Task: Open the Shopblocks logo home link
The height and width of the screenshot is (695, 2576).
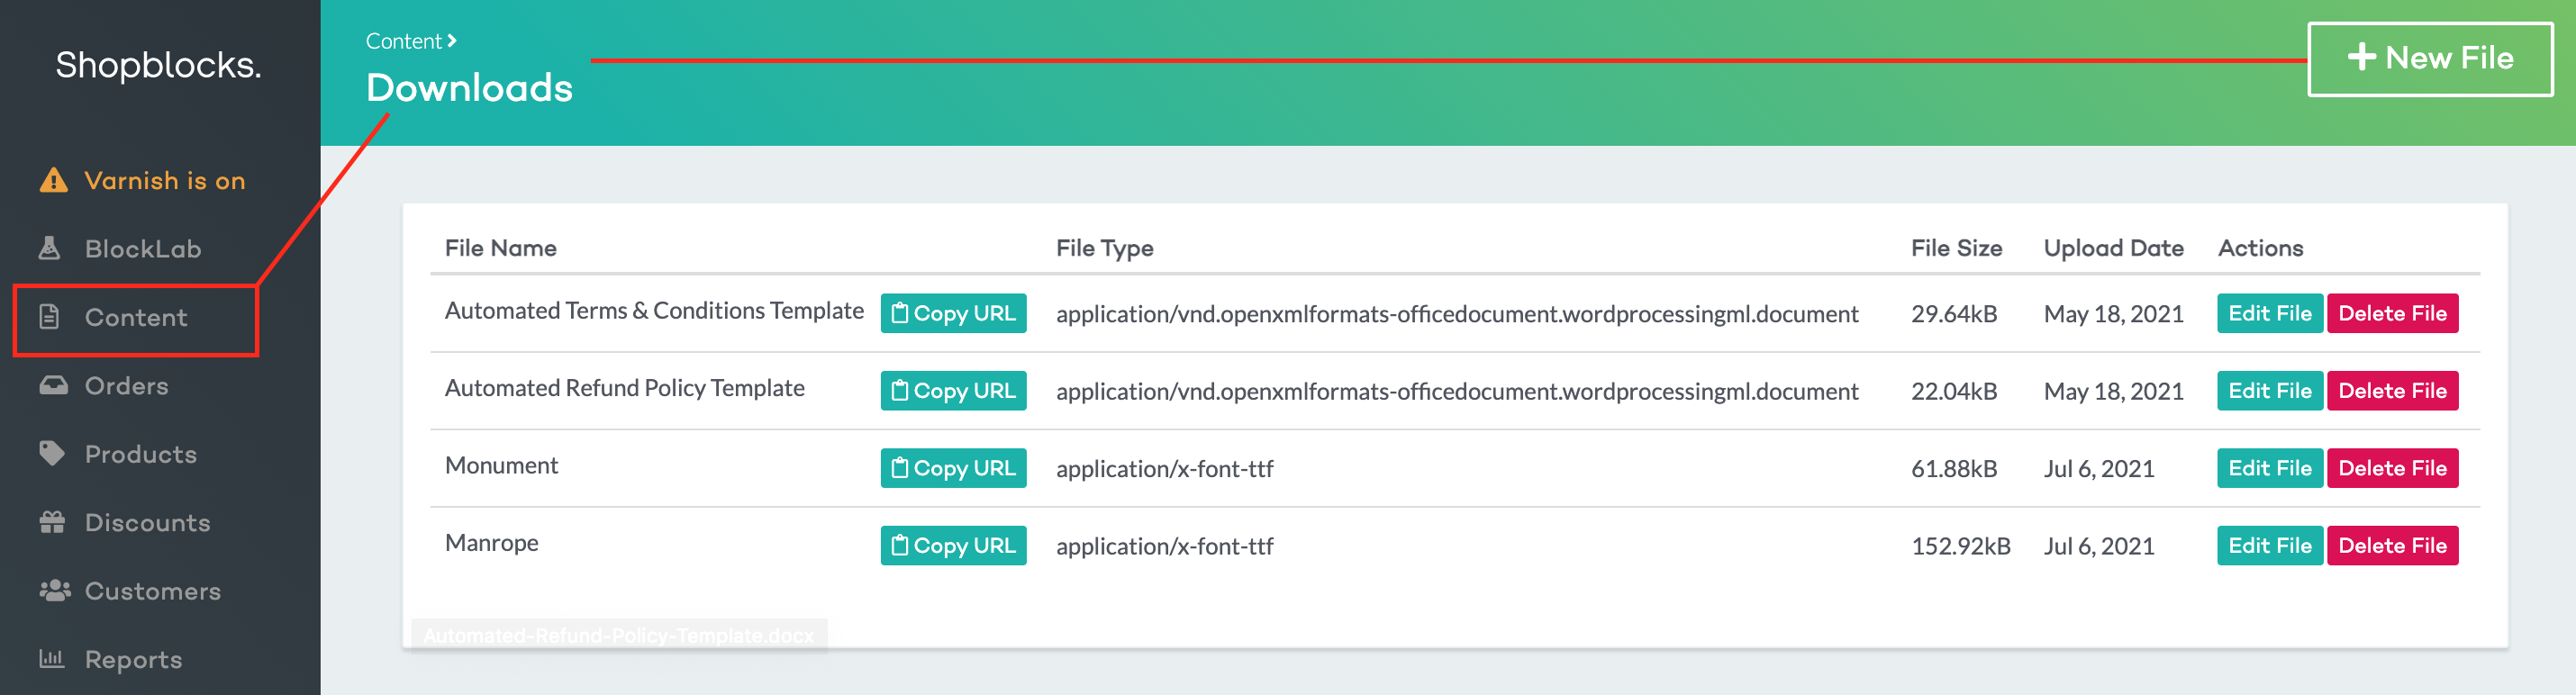Action: (x=158, y=65)
